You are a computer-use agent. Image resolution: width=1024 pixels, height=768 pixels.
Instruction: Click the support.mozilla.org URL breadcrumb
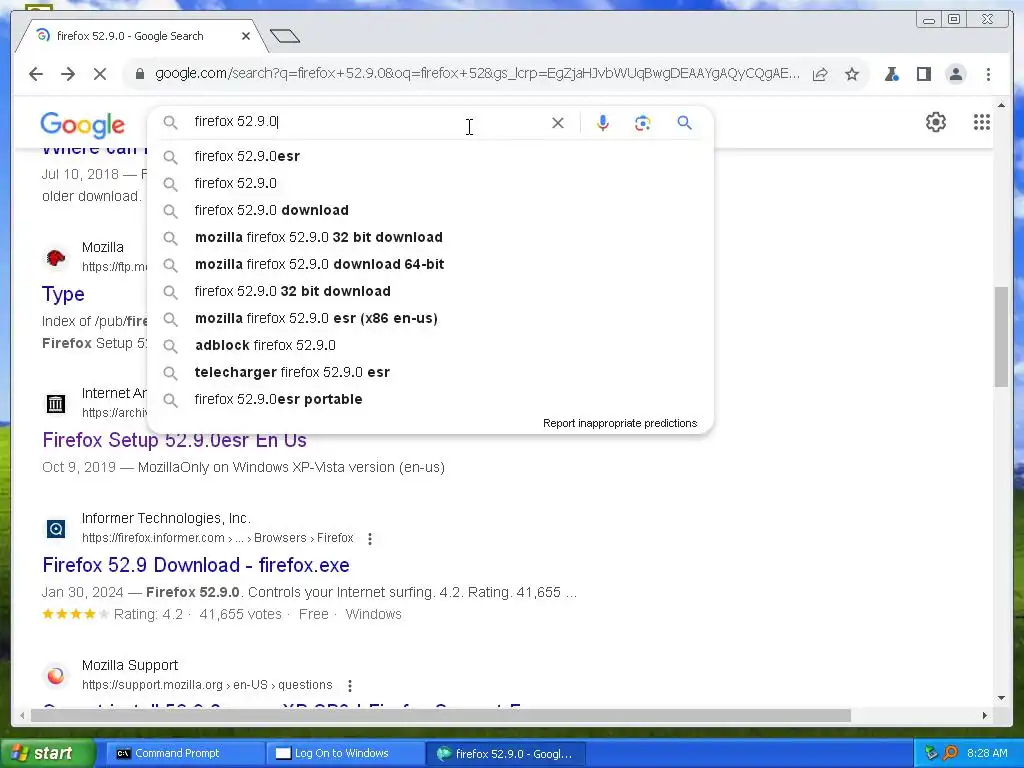207,685
